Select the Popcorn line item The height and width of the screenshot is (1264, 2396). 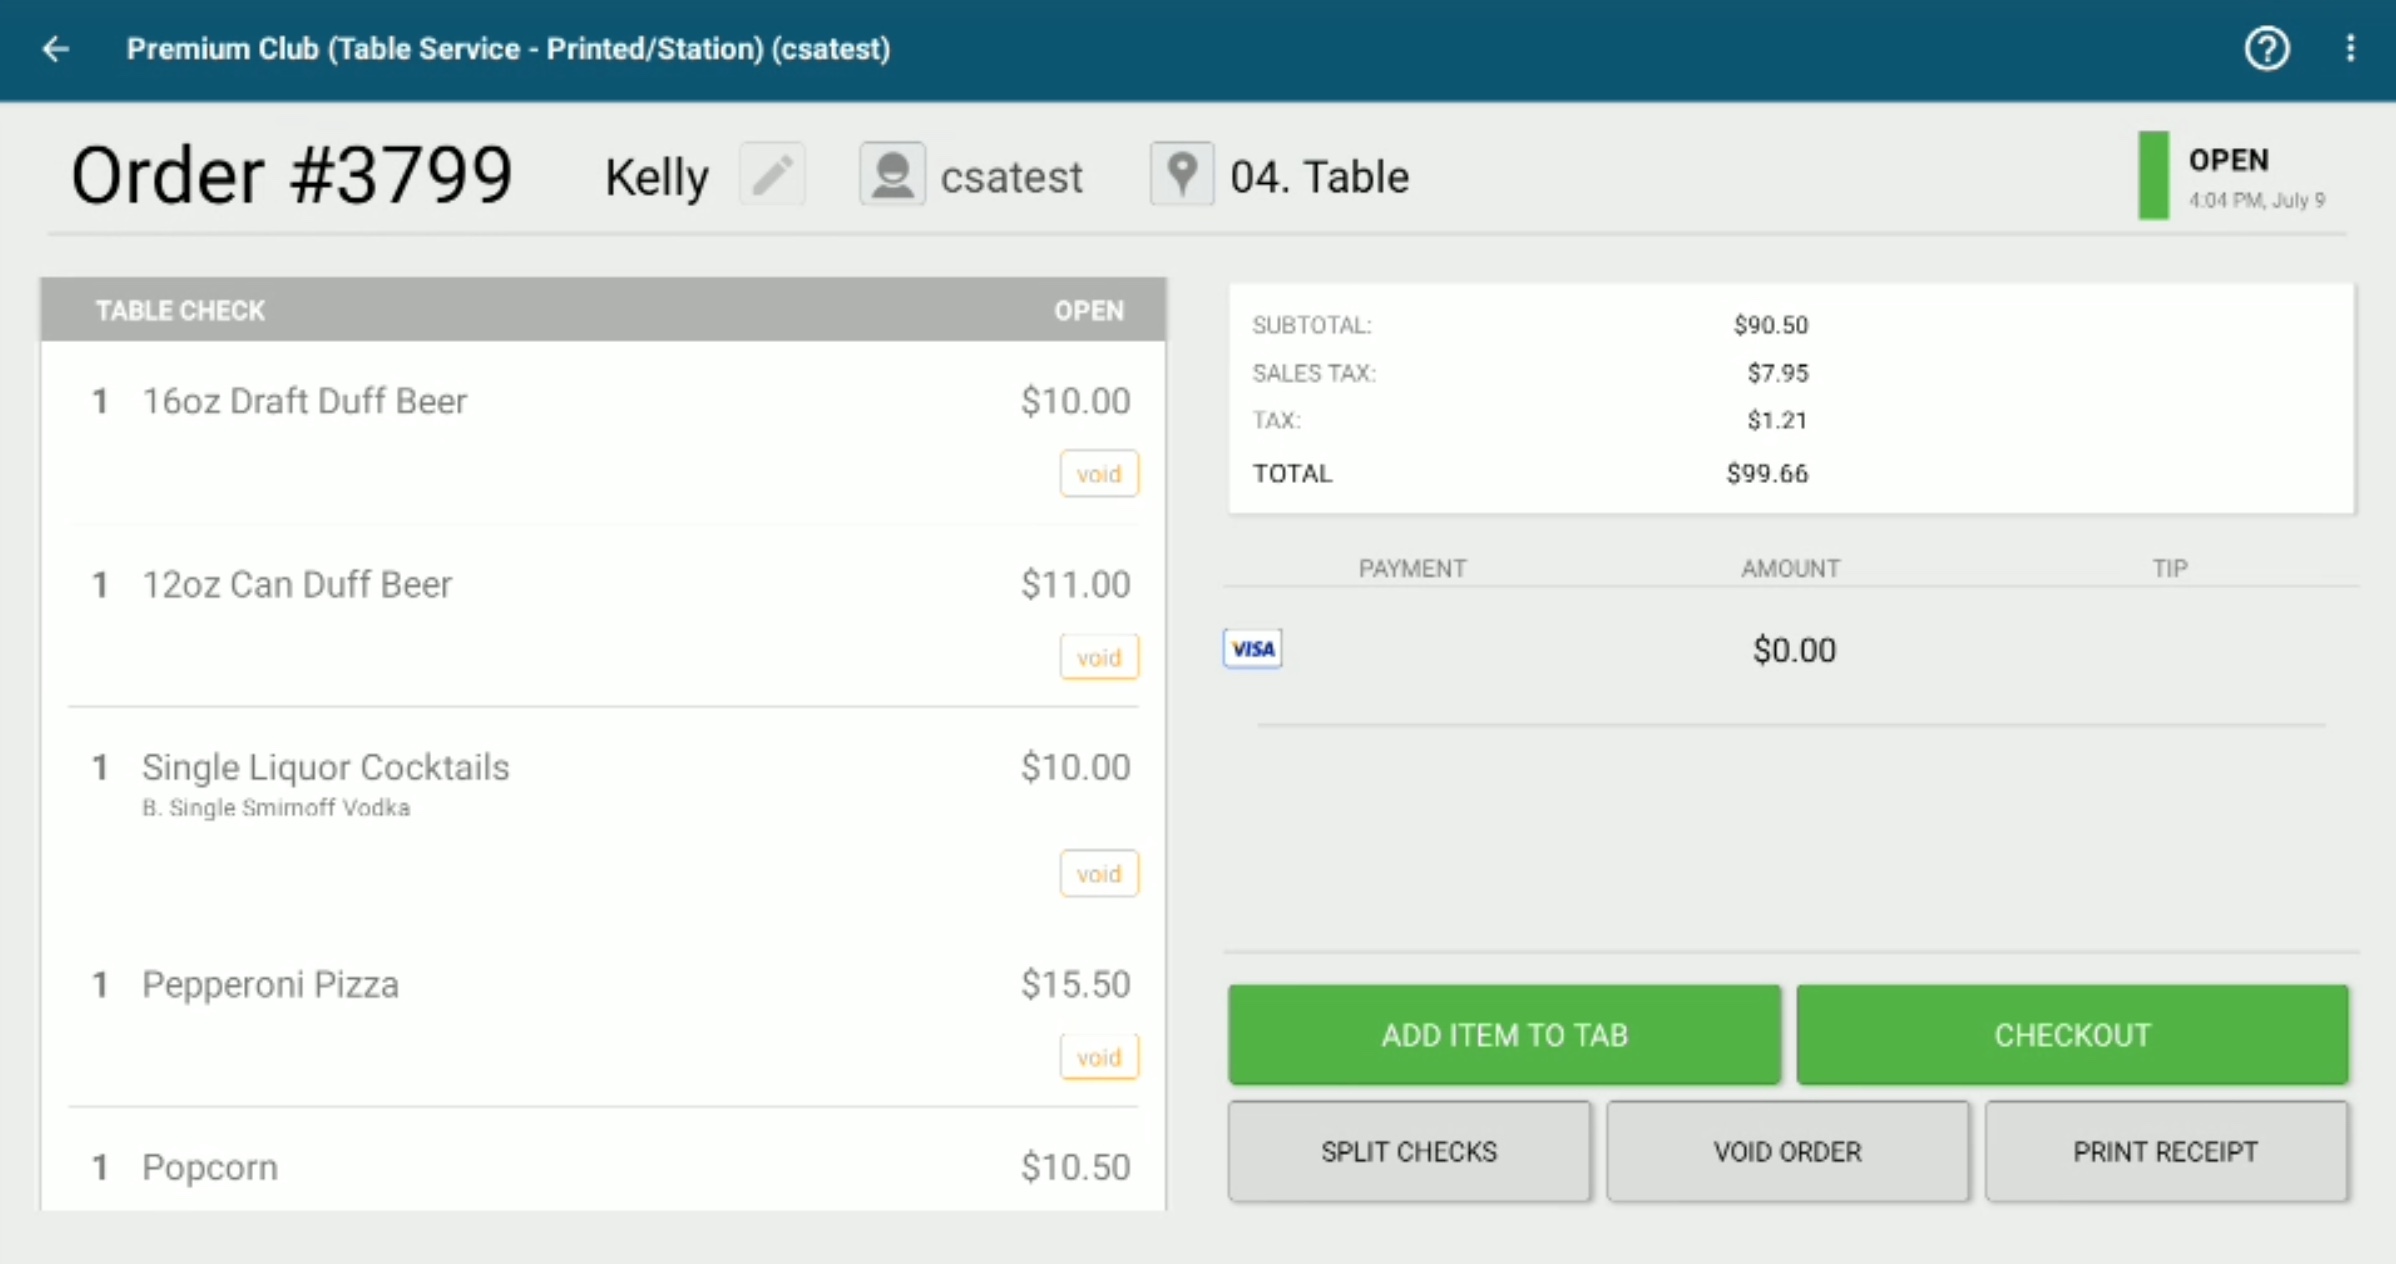[x=603, y=1167]
